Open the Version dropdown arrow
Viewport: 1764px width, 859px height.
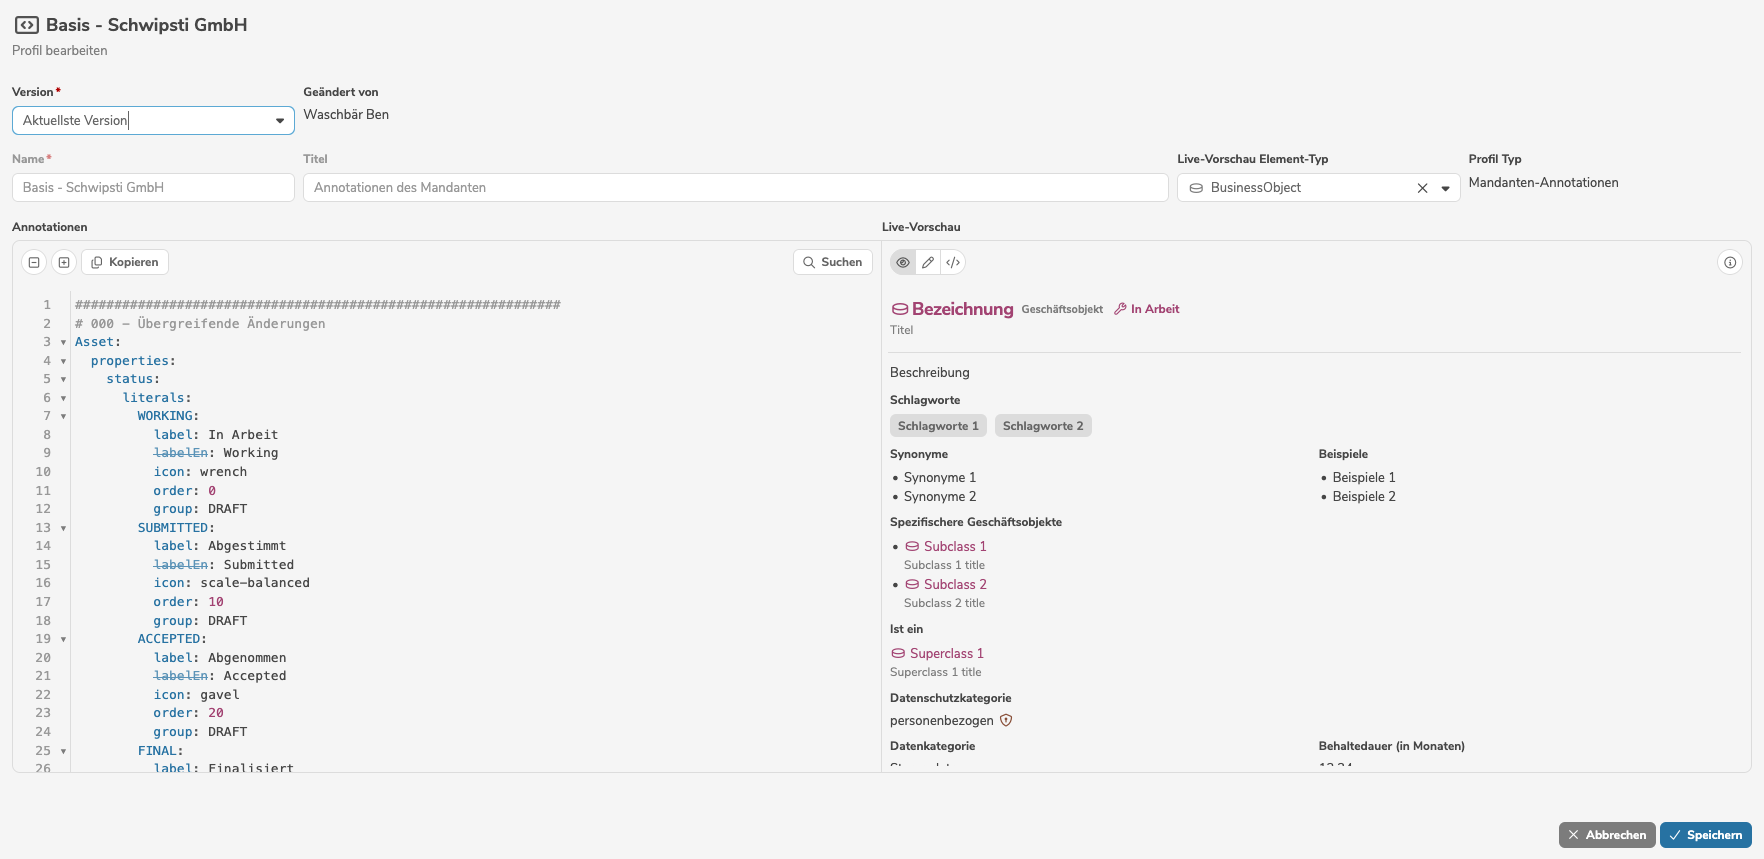click(x=280, y=121)
